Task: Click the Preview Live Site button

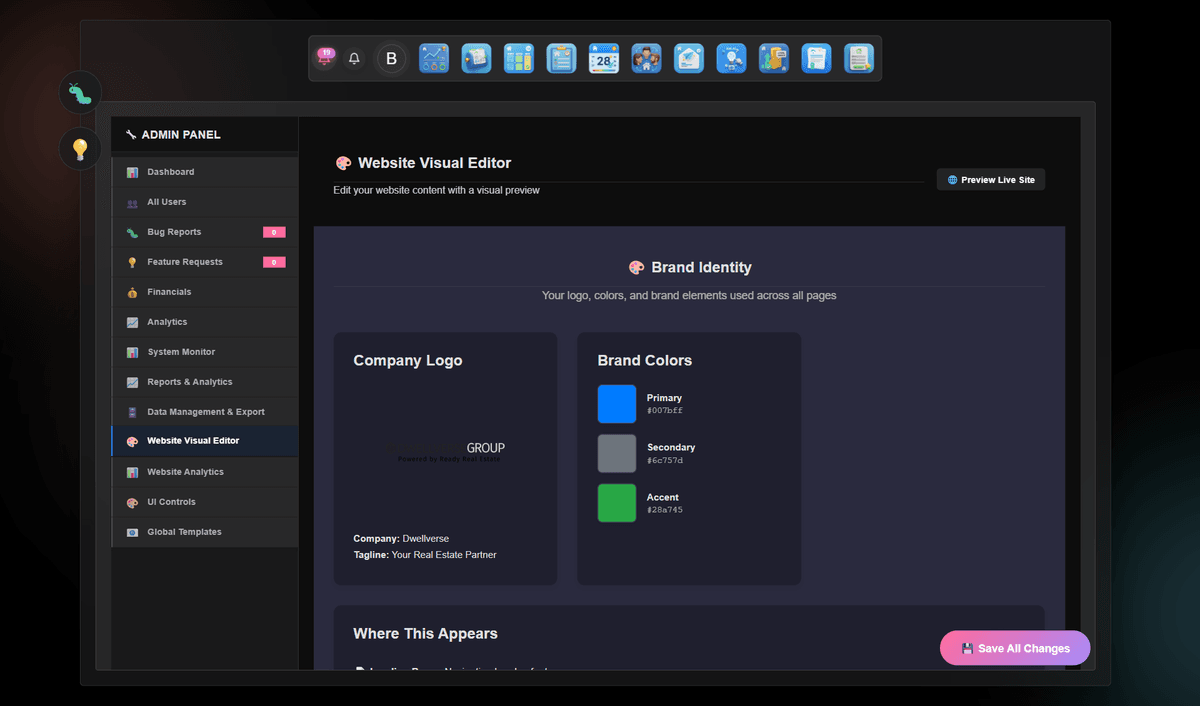Action: tap(990, 178)
